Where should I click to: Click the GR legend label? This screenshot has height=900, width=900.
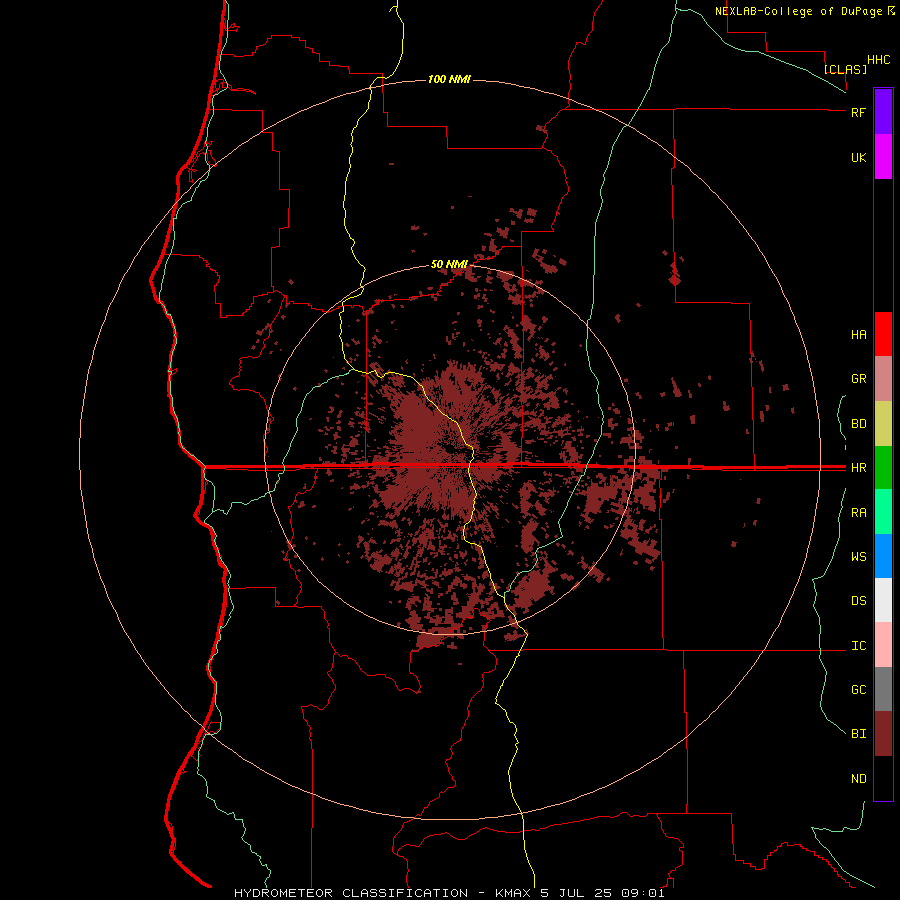(859, 379)
